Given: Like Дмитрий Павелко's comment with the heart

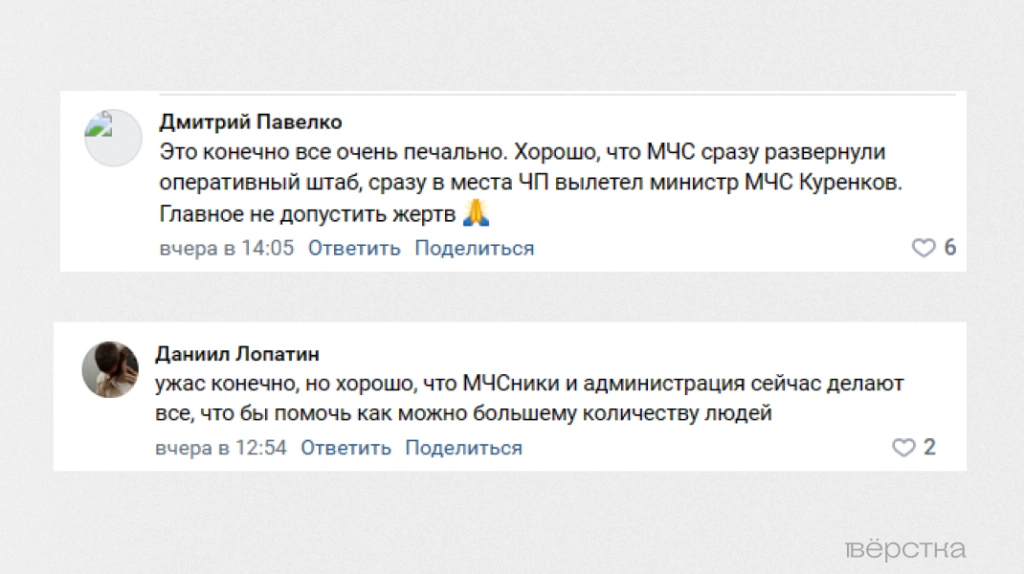Looking at the screenshot, I should 923,248.
